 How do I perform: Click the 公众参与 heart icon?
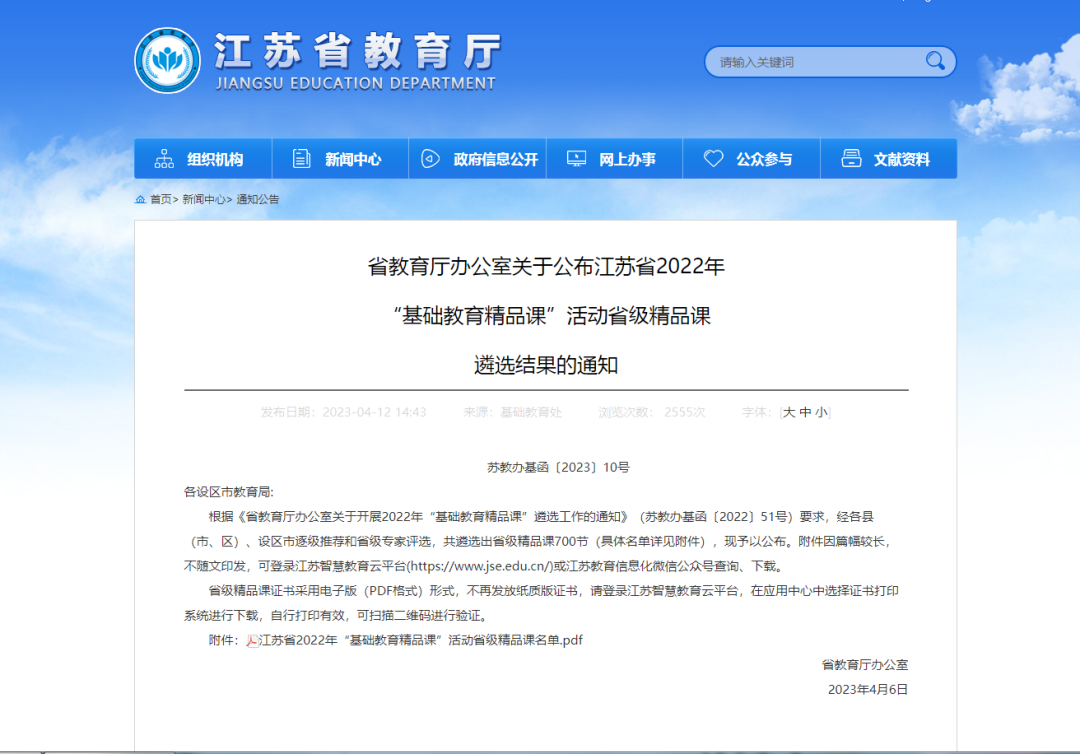click(713, 158)
